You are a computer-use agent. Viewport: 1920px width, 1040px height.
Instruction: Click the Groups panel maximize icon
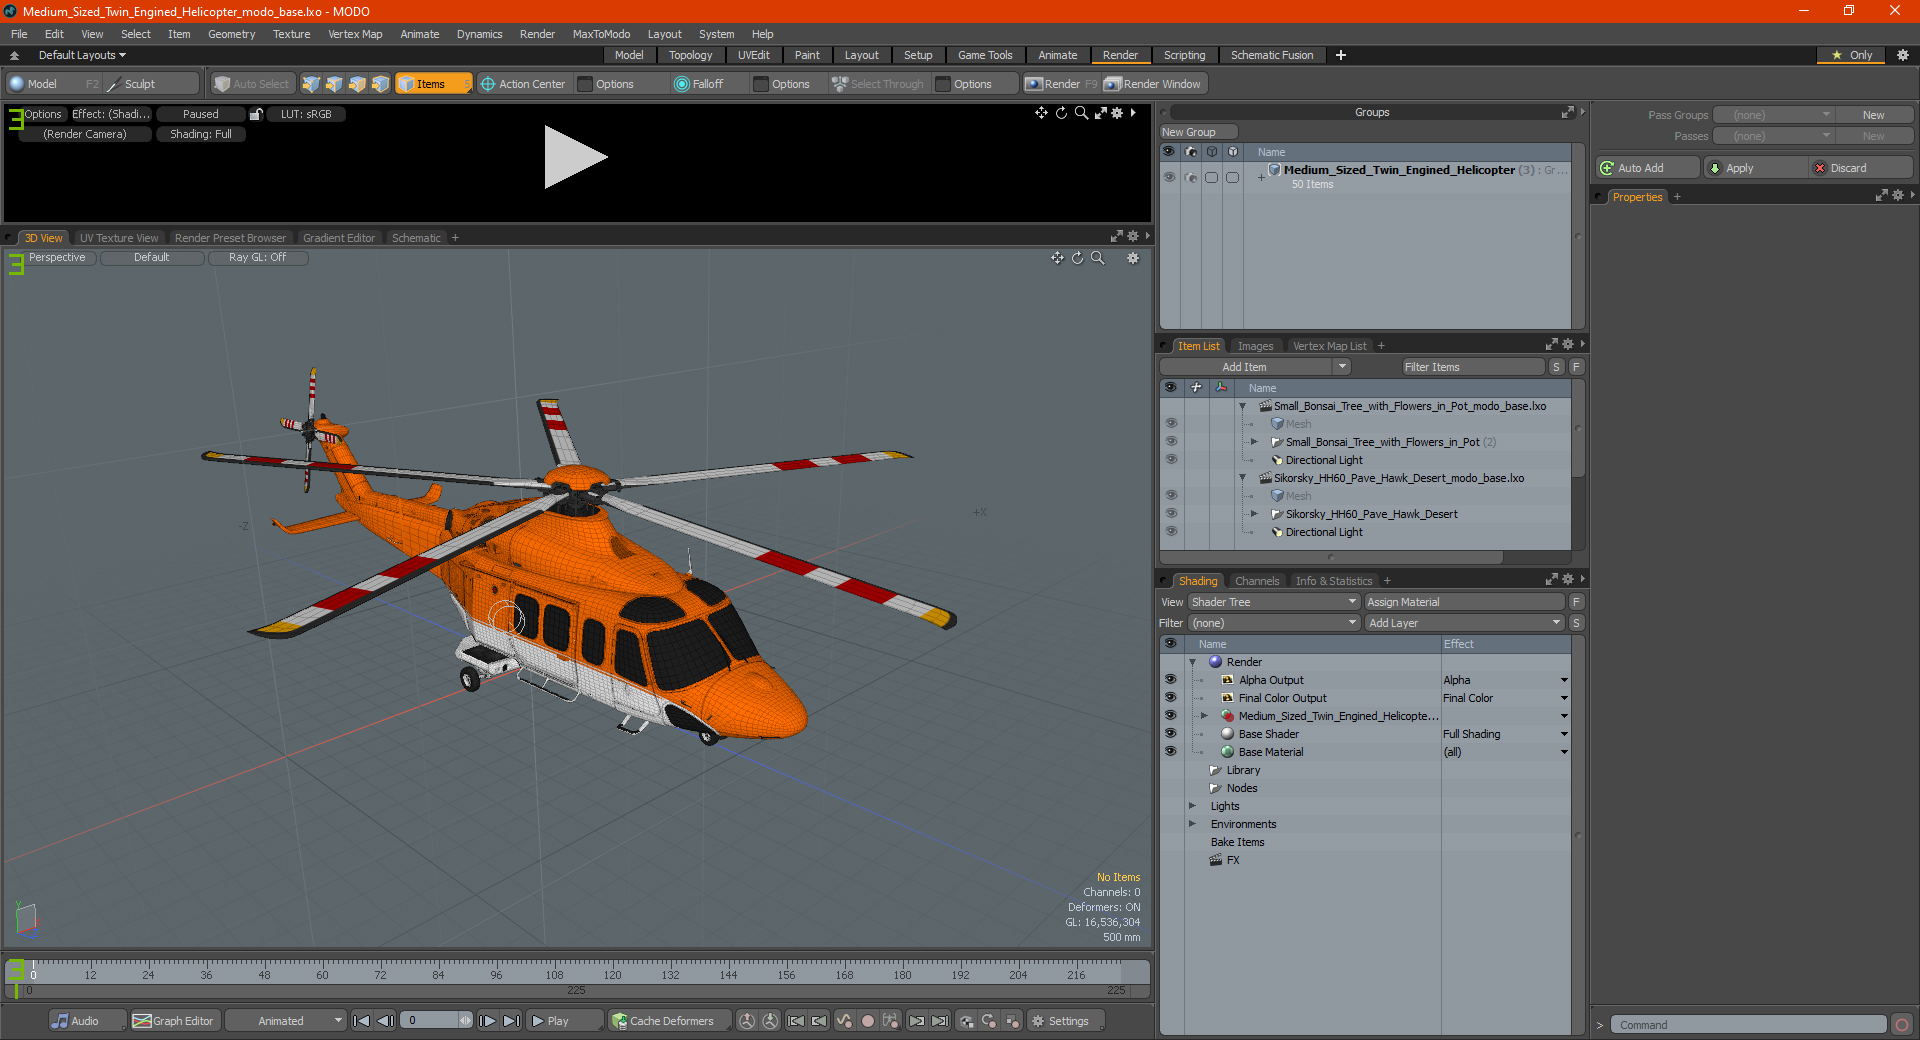click(1568, 112)
